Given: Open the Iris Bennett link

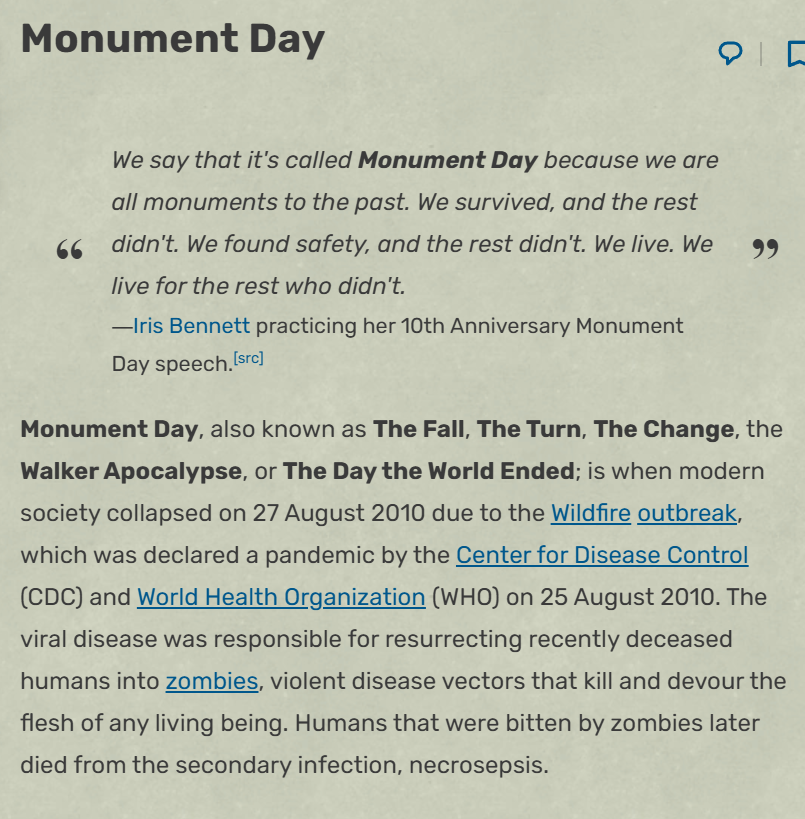Looking at the screenshot, I should pyautogui.click(x=191, y=325).
